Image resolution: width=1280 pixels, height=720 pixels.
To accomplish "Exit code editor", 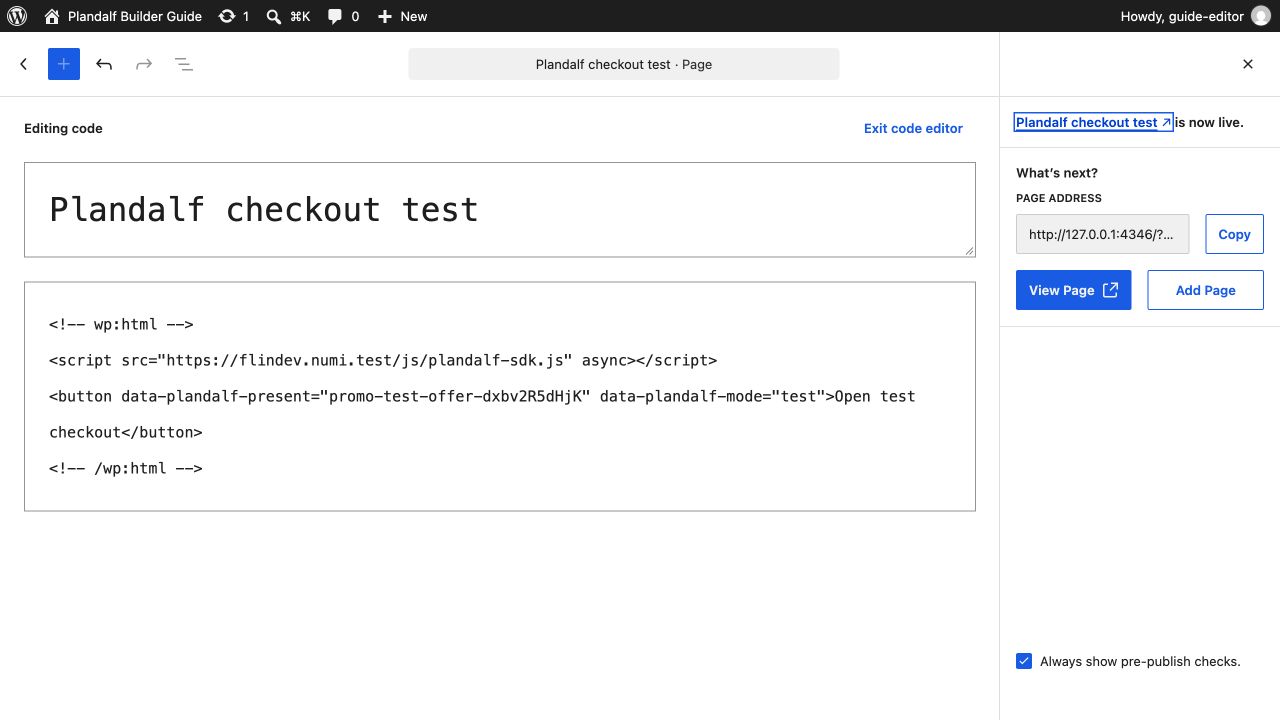I will tap(913, 128).
